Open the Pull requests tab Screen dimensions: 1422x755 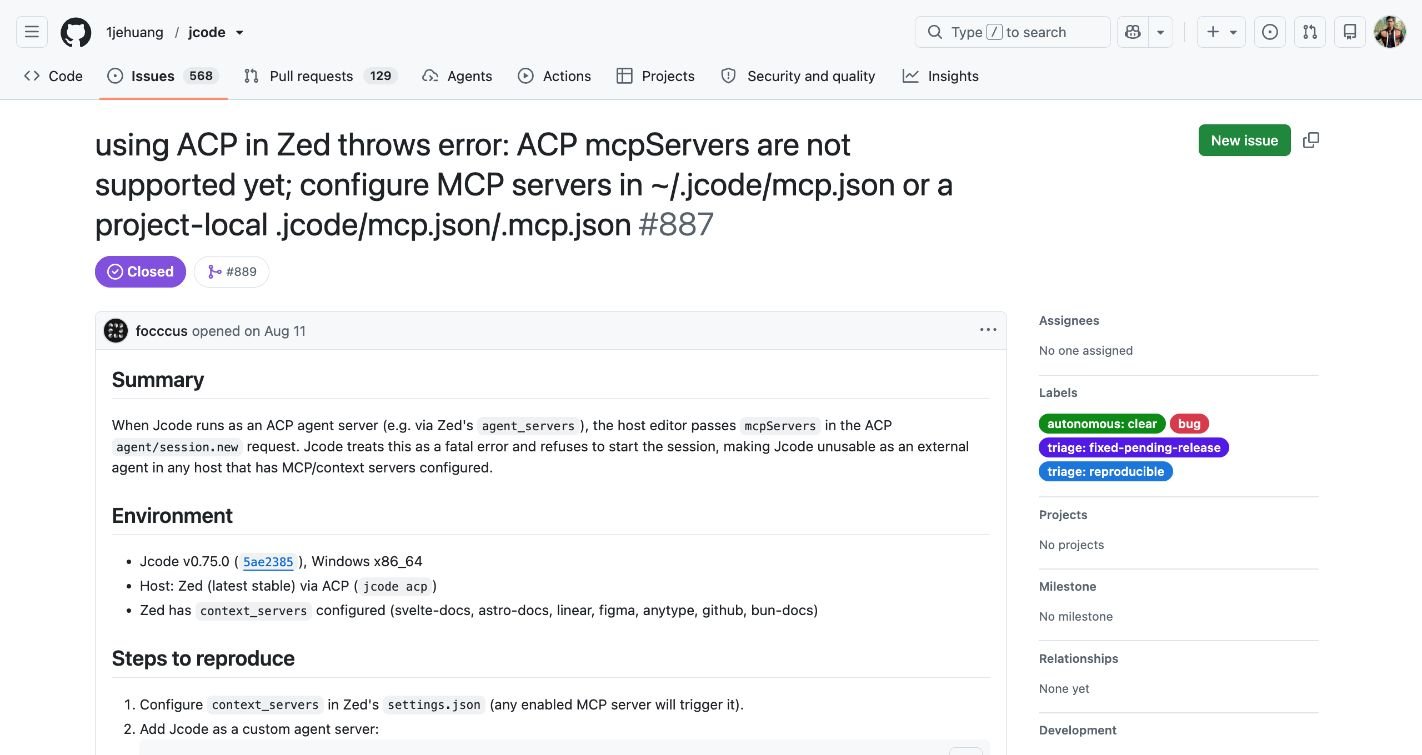(320, 76)
